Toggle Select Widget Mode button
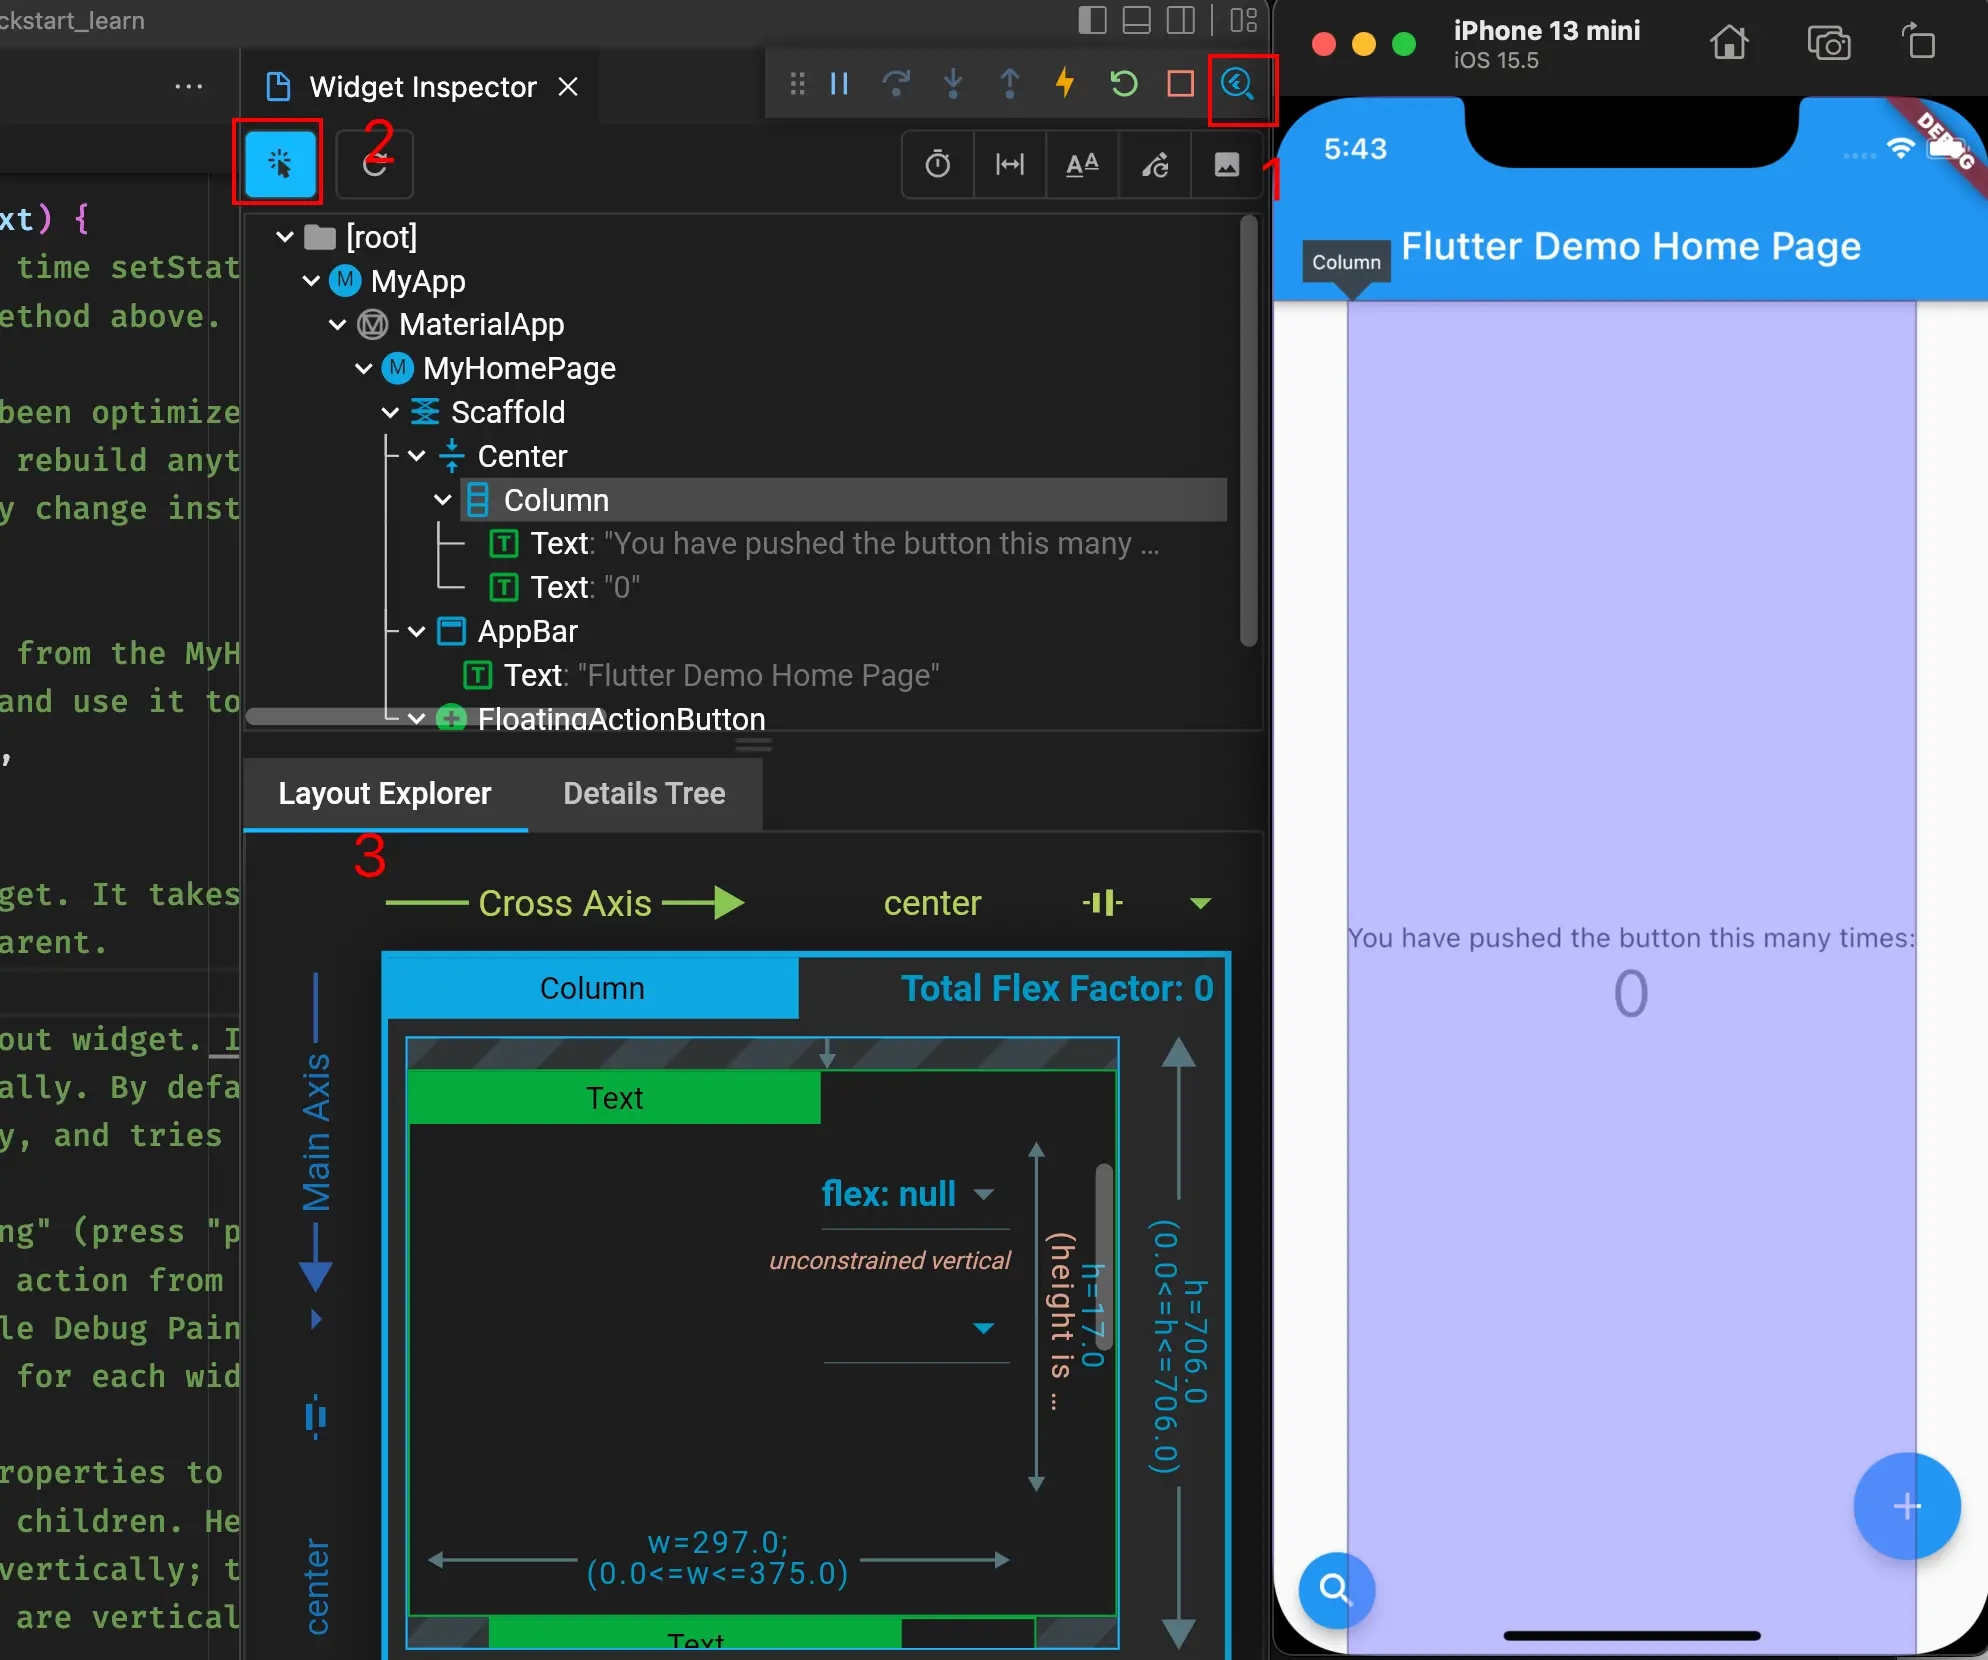Viewport: 1988px width, 1660px height. point(279,163)
